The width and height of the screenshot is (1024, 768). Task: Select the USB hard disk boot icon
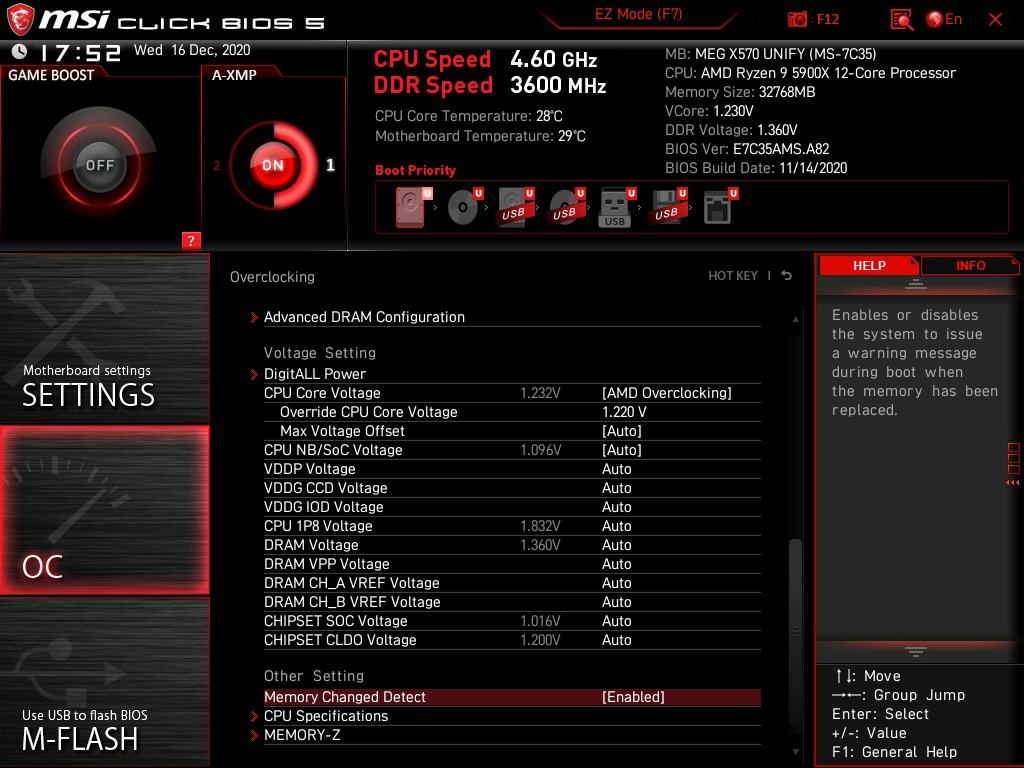click(x=515, y=207)
